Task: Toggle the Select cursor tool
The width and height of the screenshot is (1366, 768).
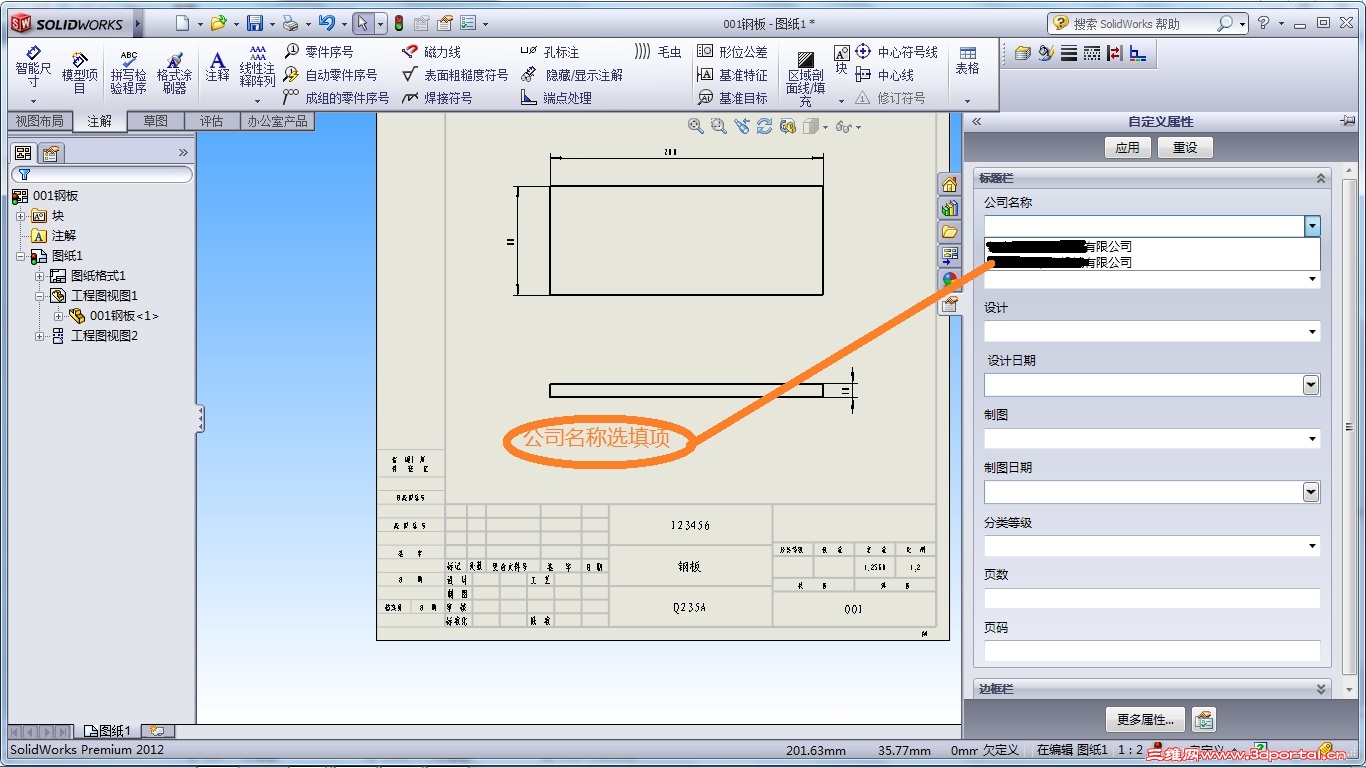Action: click(x=363, y=23)
